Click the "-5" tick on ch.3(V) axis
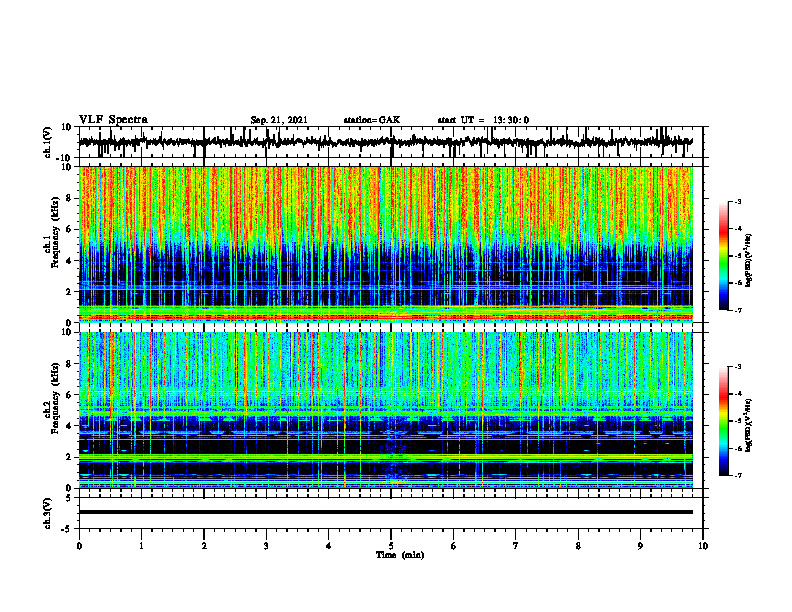The height and width of the screenshot is (612, 792). (67, 529)
